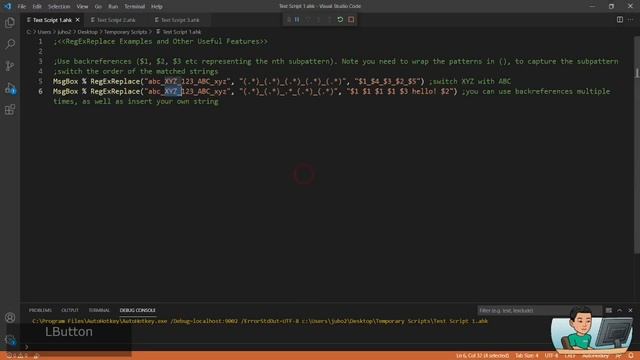Maximize the bottom panel size

[x=620, y=310]
